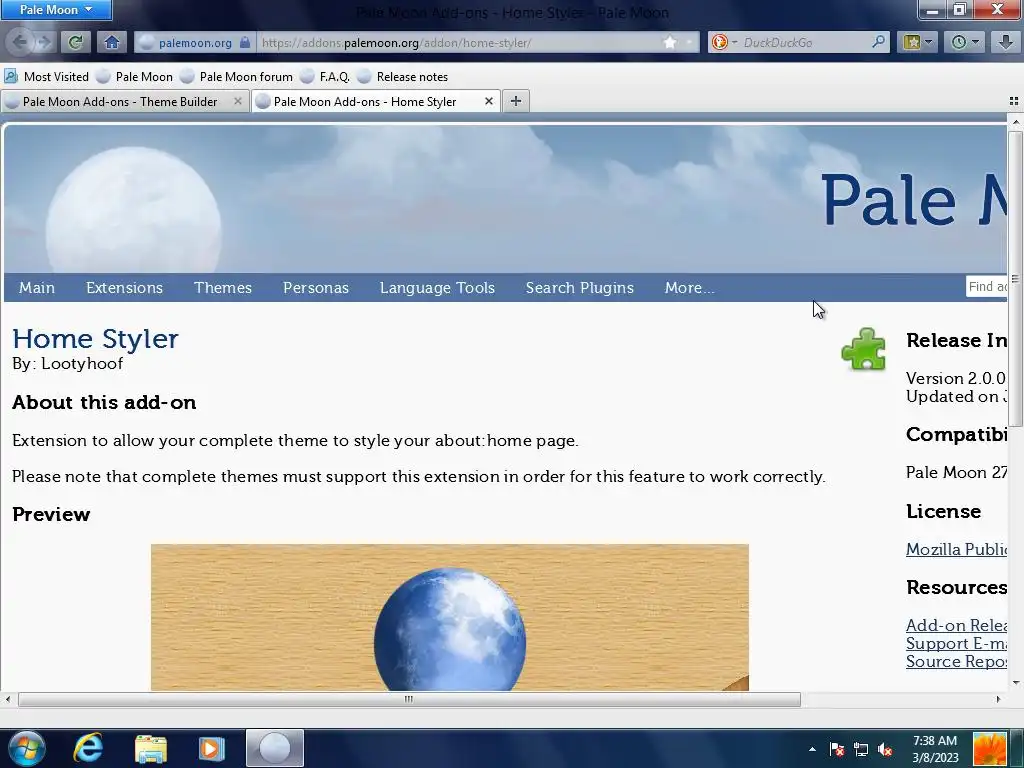Open the bookmarks menu button

(x=918, y=42)
